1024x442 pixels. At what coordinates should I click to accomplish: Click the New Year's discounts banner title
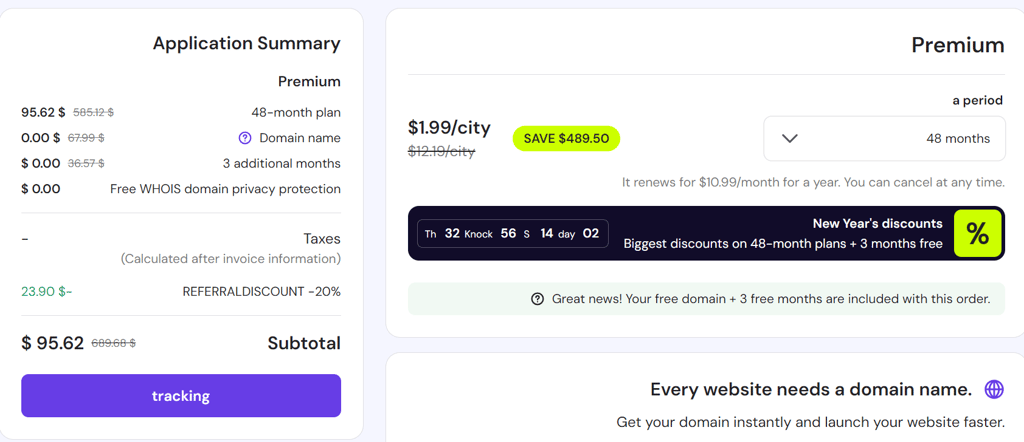[x=877, y=223]
